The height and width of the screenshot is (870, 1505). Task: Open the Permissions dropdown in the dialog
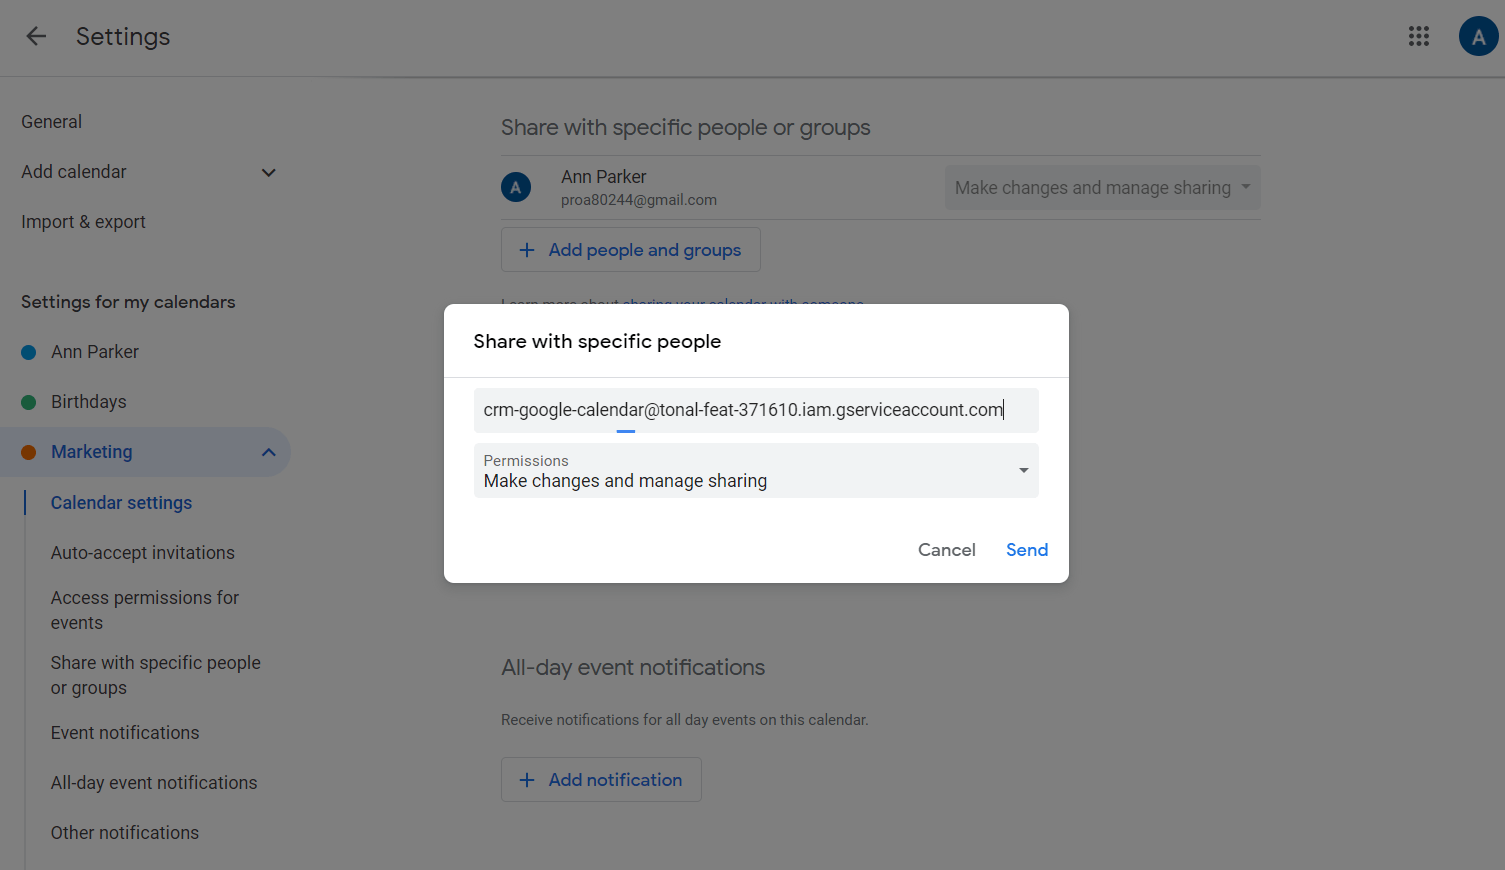tap(756, 471)
